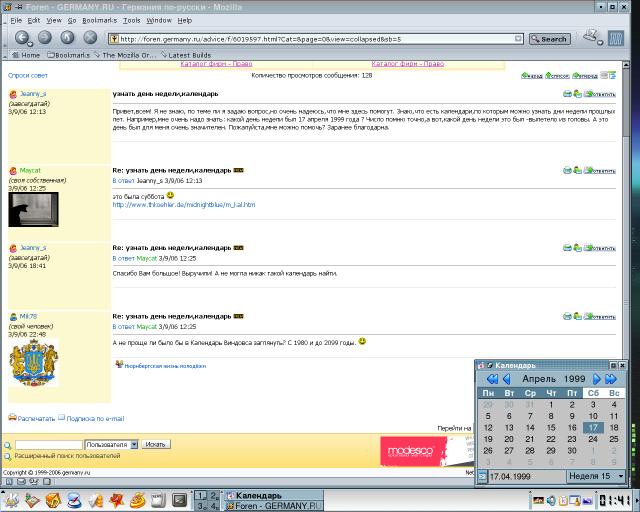
Task: Switch to virtual desktop 2 in pager
Action: pyautogui.click(x=213, y=494)
